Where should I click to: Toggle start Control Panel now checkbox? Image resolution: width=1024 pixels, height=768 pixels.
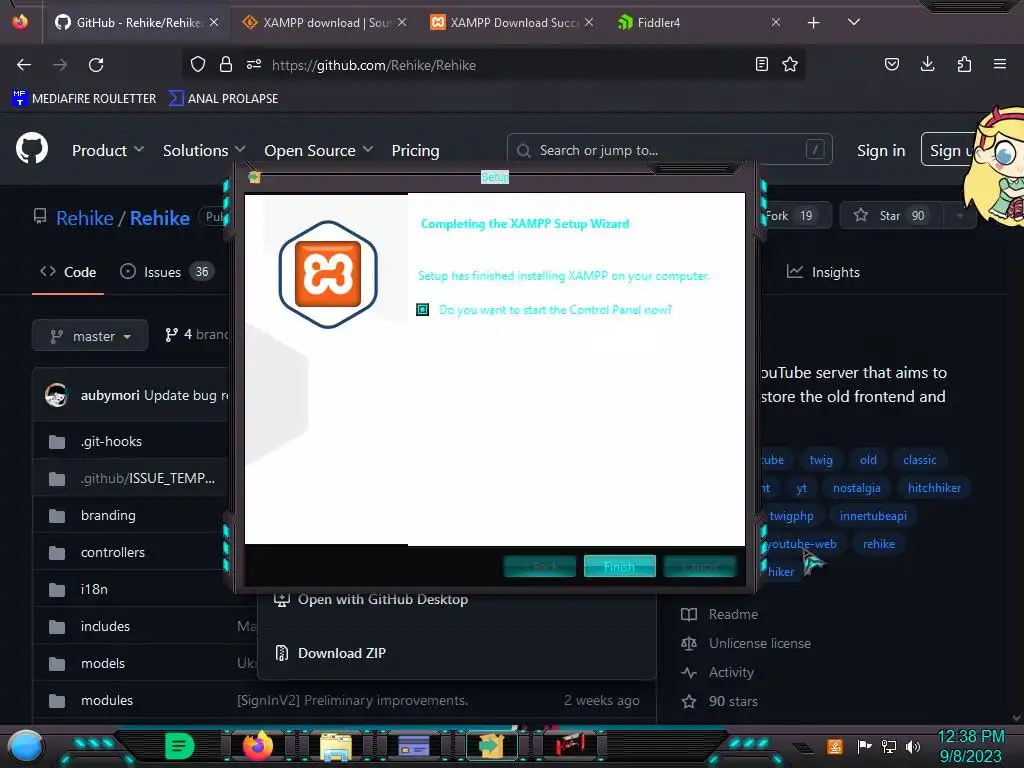tap(423, 310)
